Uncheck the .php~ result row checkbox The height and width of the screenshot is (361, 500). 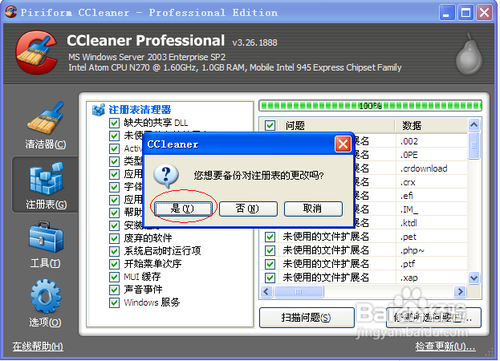(x=270, y=250)
